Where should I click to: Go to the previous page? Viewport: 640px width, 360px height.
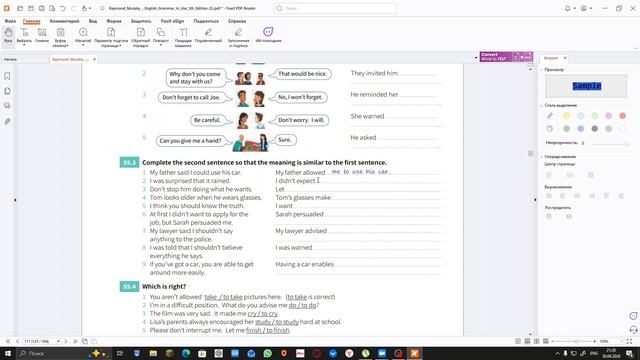(17, 341)
